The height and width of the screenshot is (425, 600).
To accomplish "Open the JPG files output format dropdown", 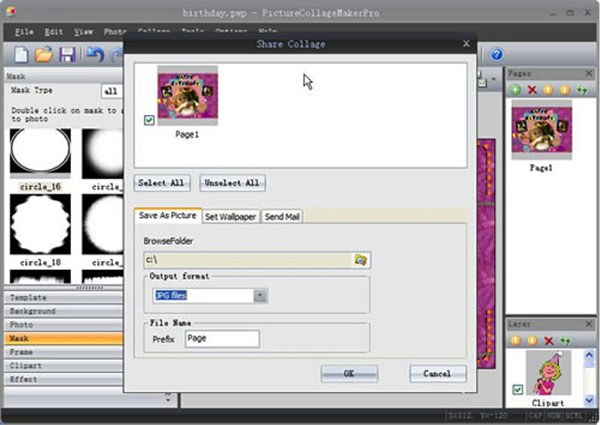I will pyautogui.click(x=260, y=296).
